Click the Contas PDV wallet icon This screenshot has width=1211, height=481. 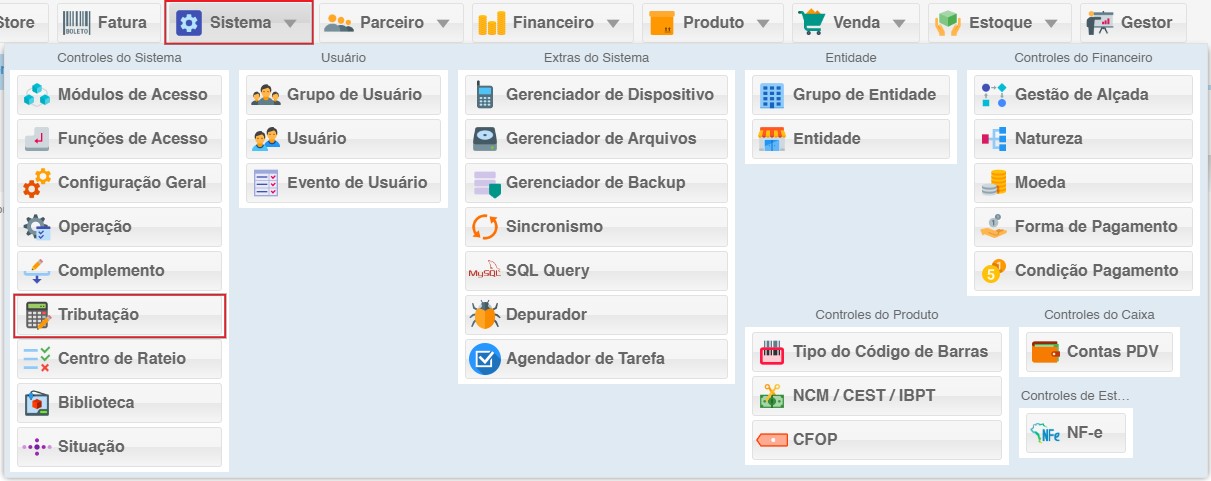1045,352
